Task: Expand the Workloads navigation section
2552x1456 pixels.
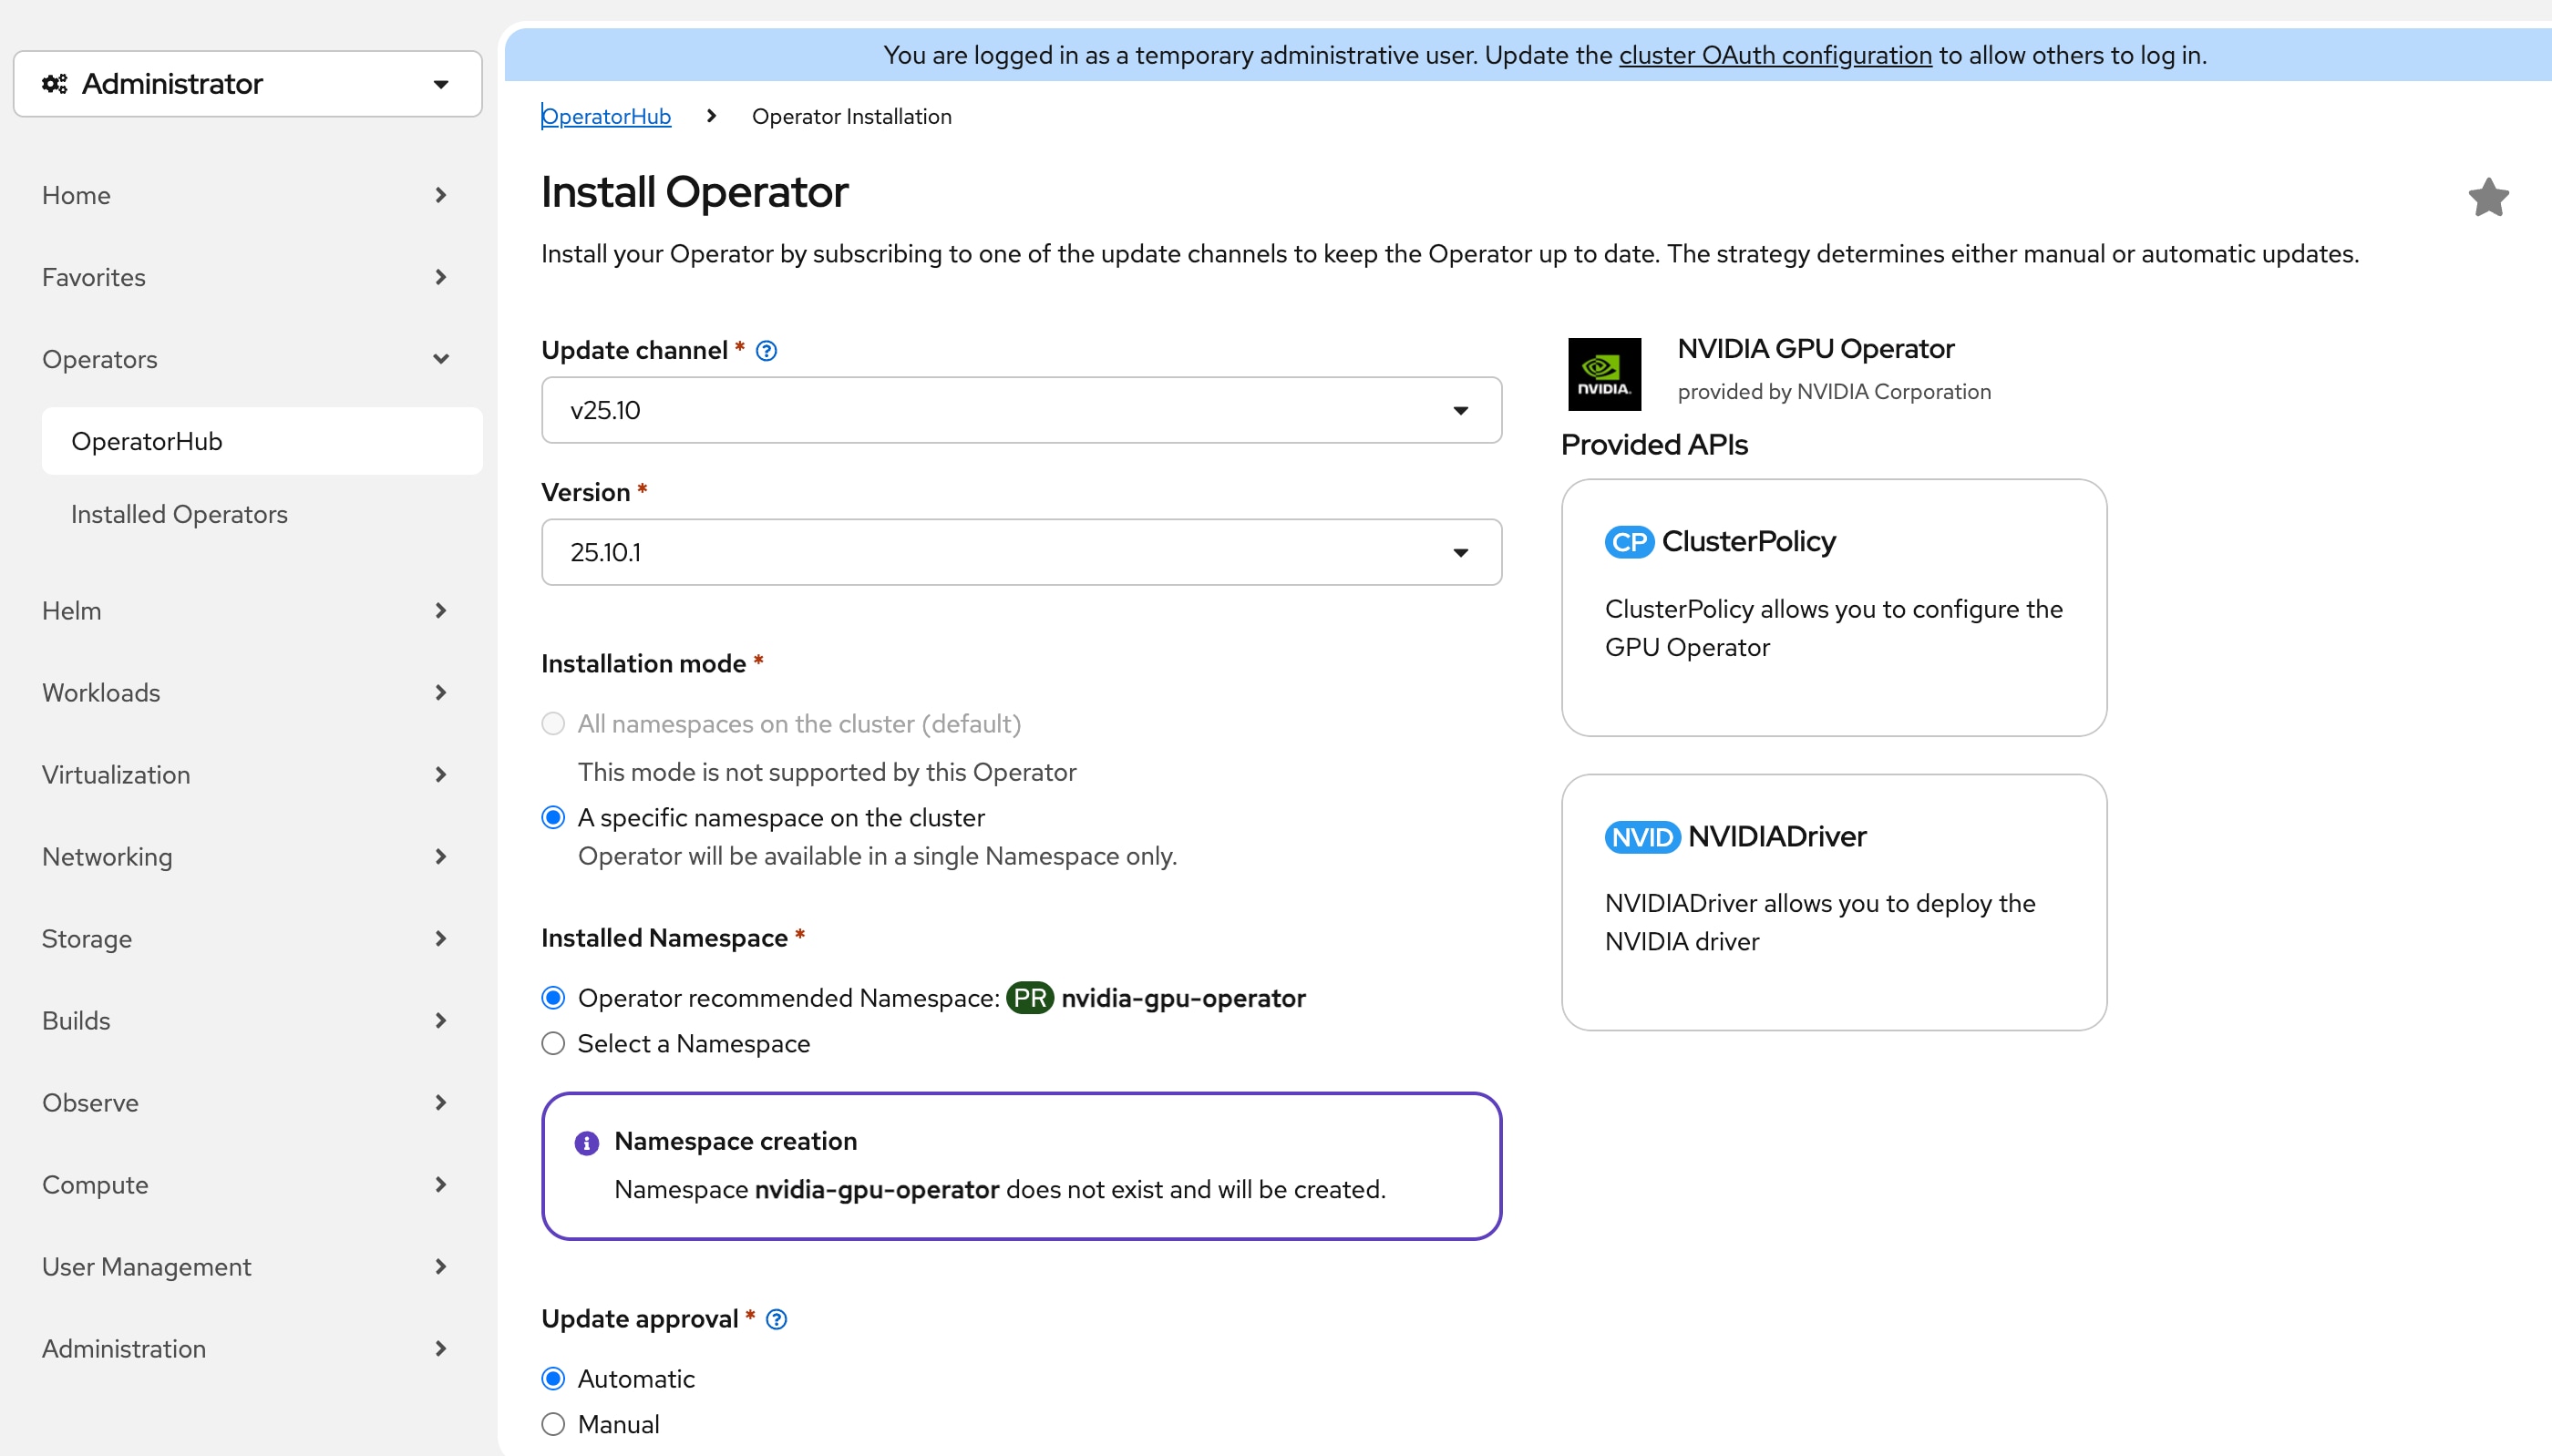Action: coord(247,693)
